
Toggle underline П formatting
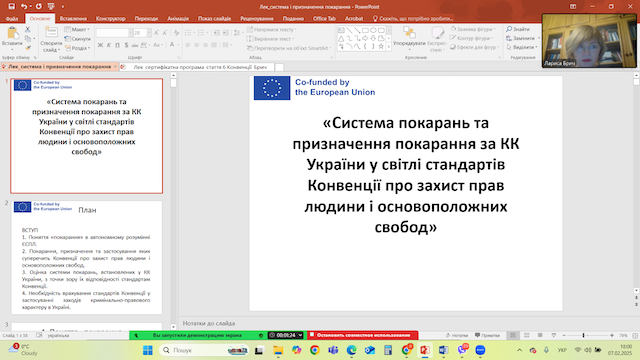click(117, 45)
